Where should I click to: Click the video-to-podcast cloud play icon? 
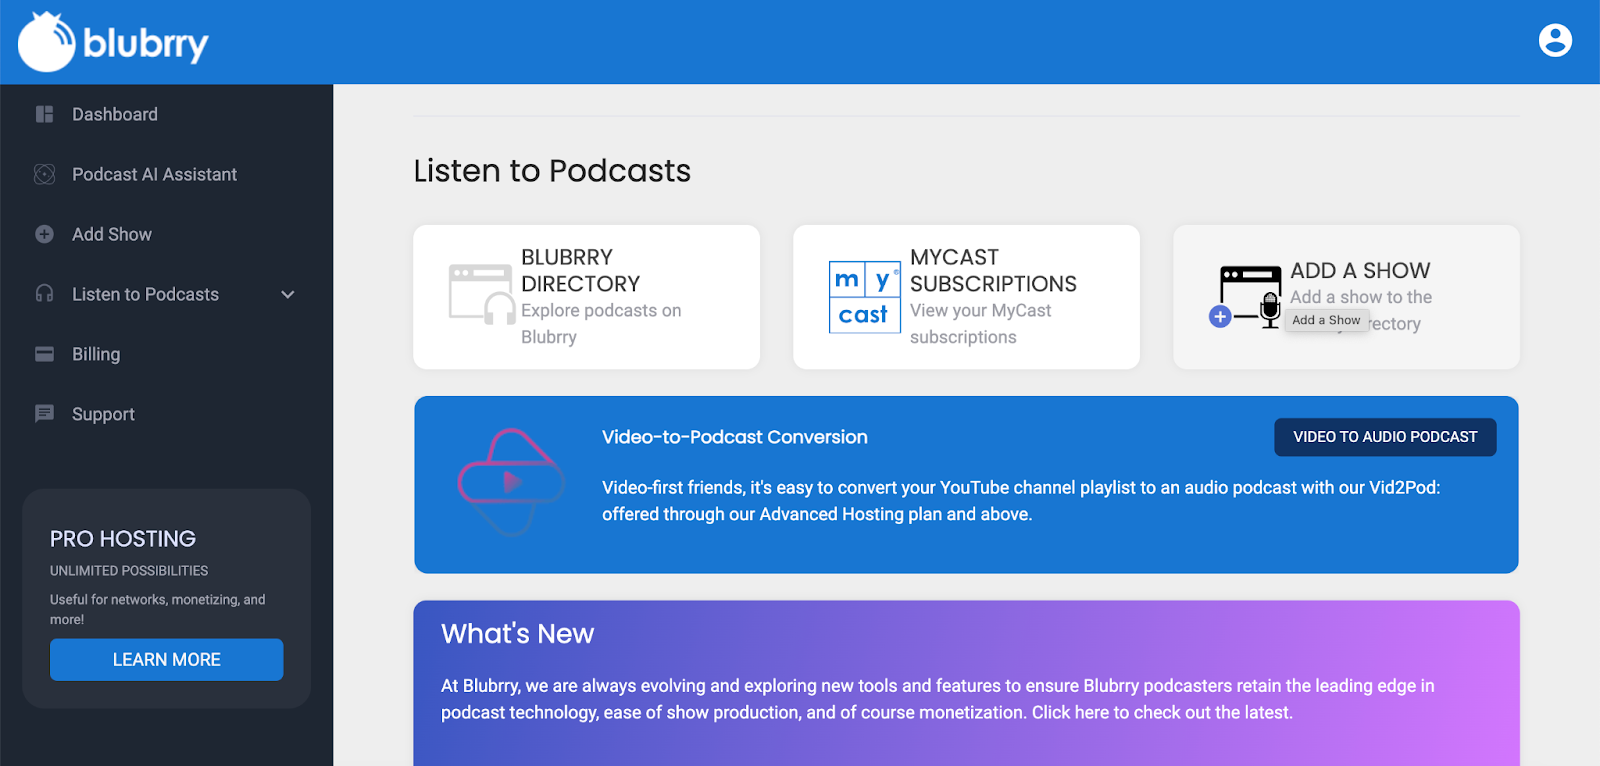click(511, 483)
